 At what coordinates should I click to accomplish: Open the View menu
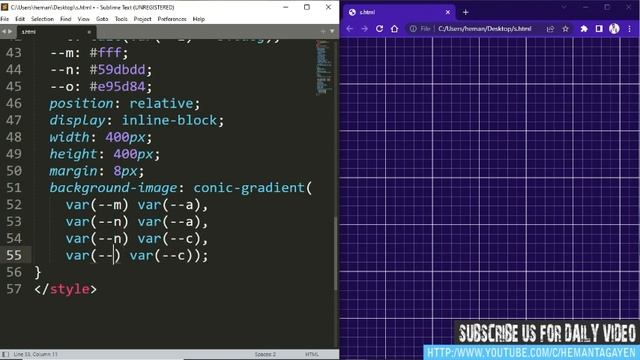[x=84, y=19]
